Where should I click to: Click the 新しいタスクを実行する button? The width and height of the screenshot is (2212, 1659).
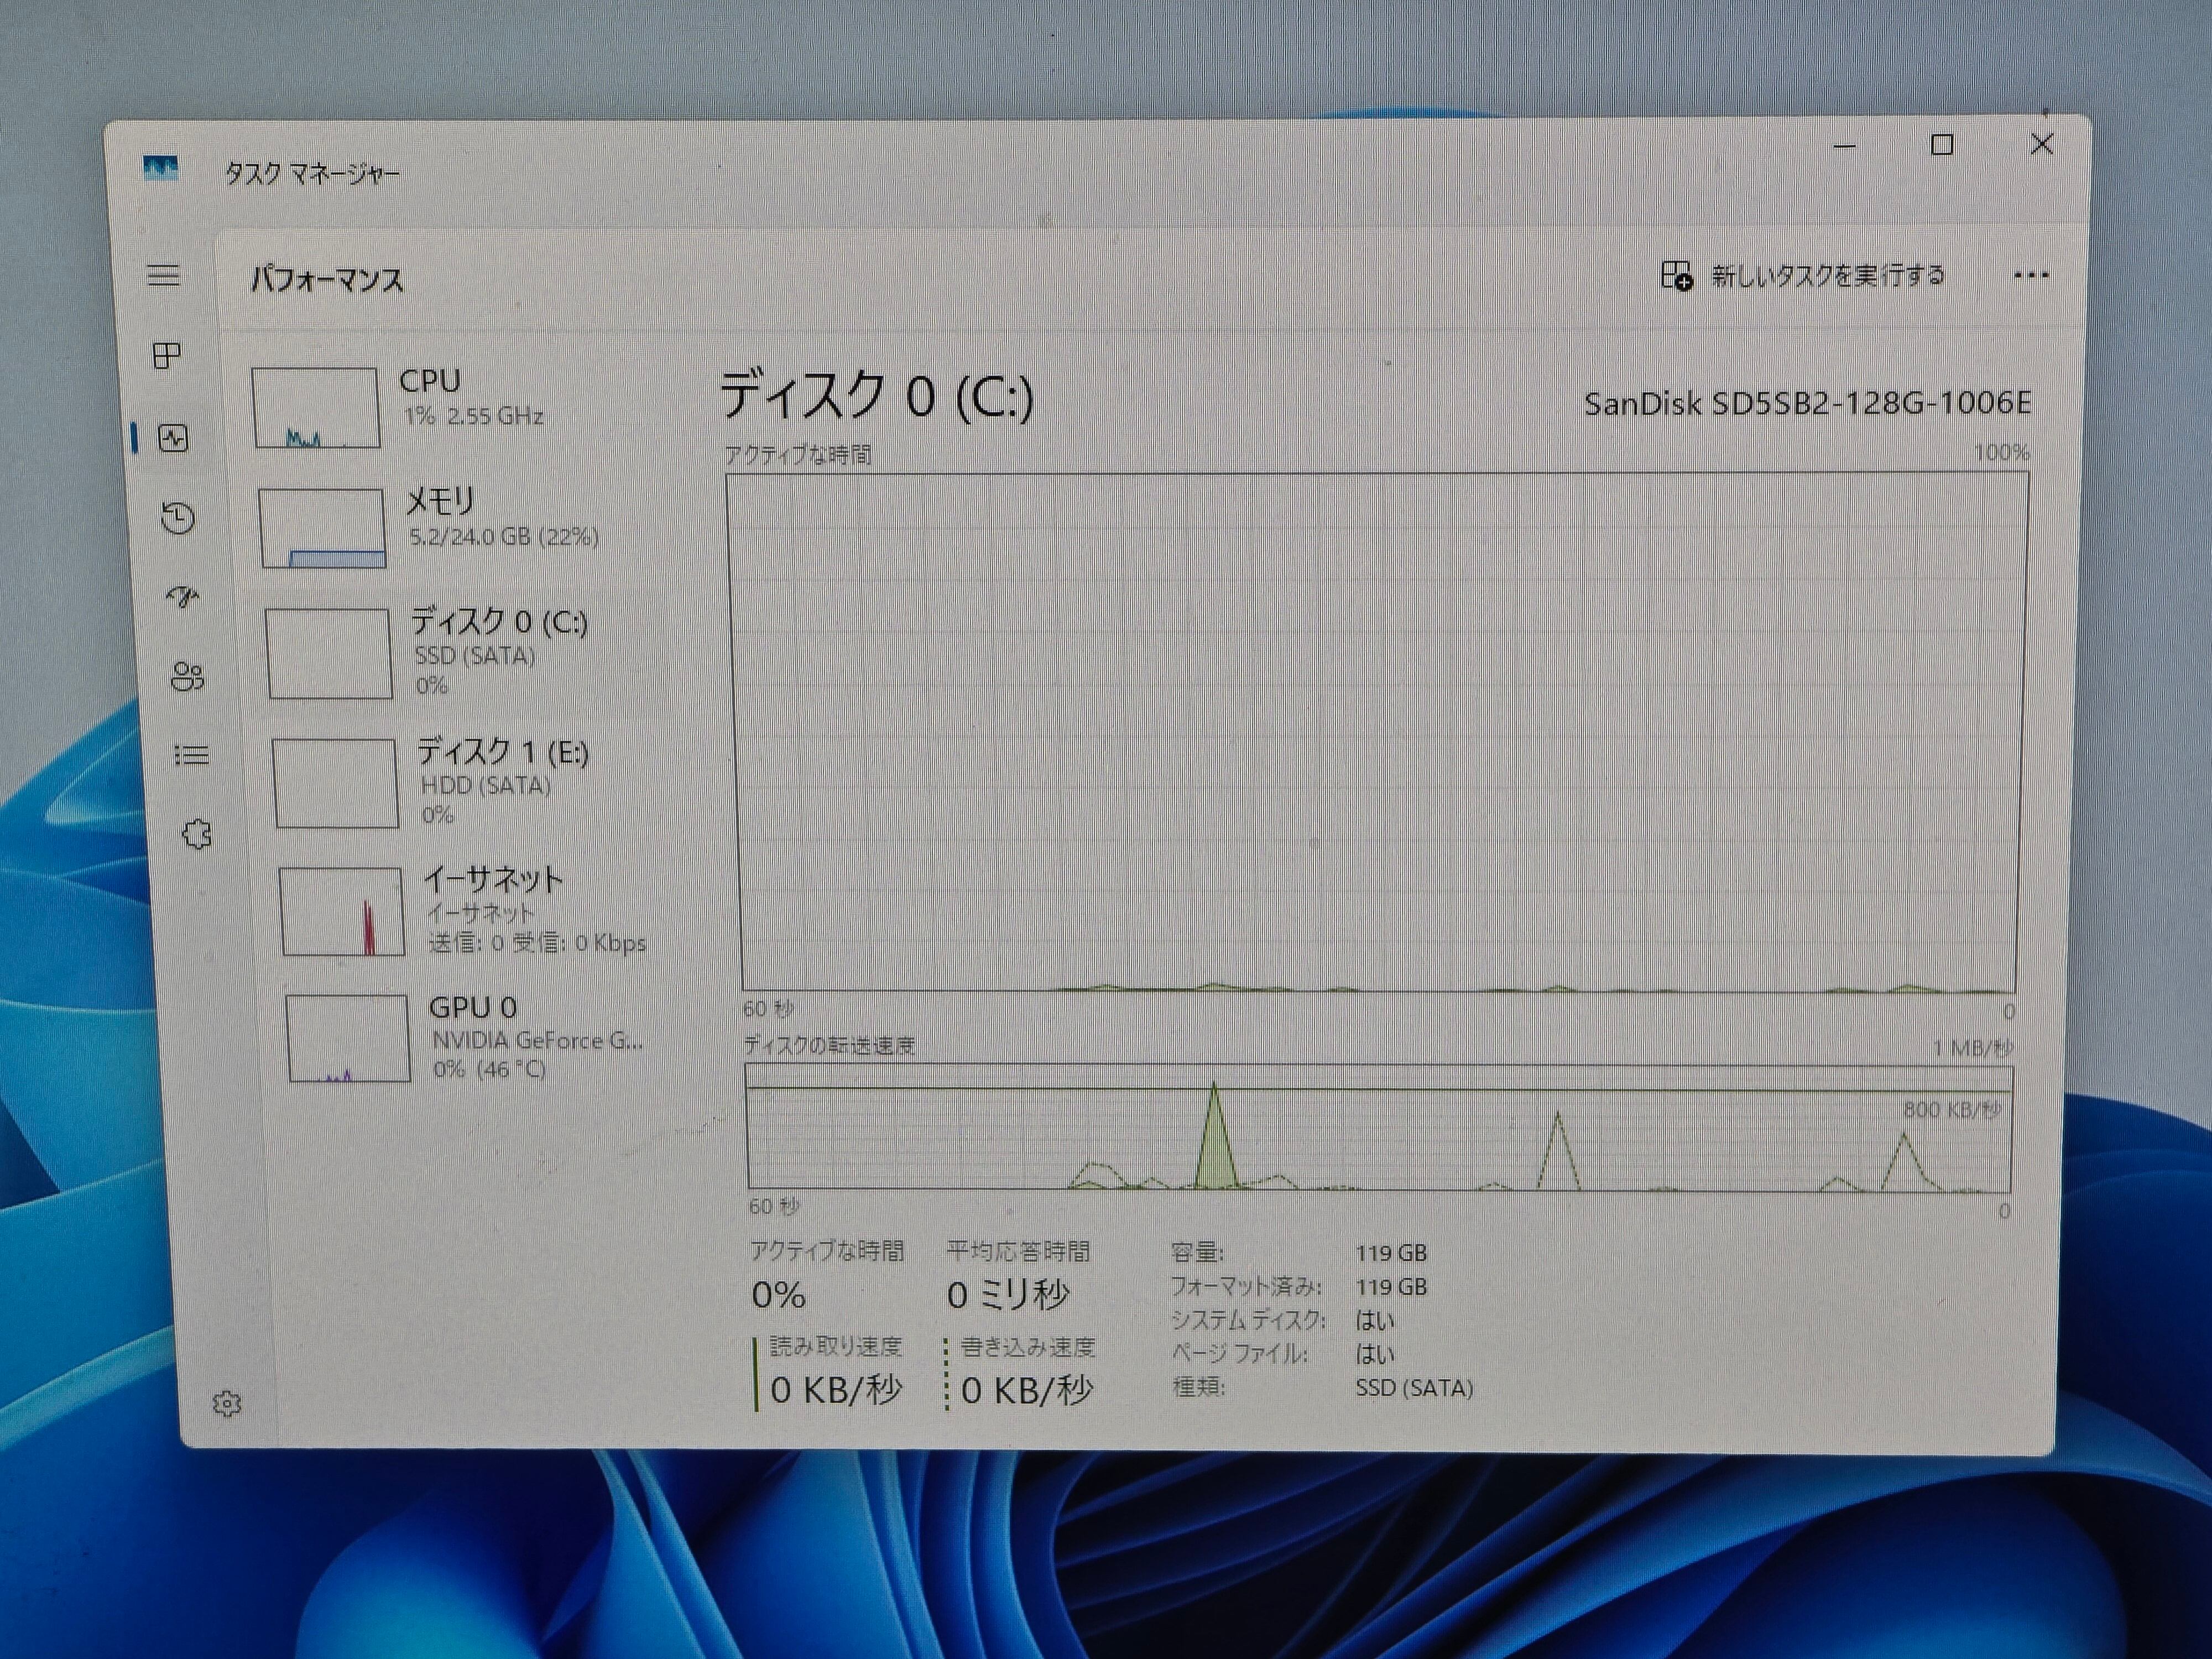pos(1803,276)
